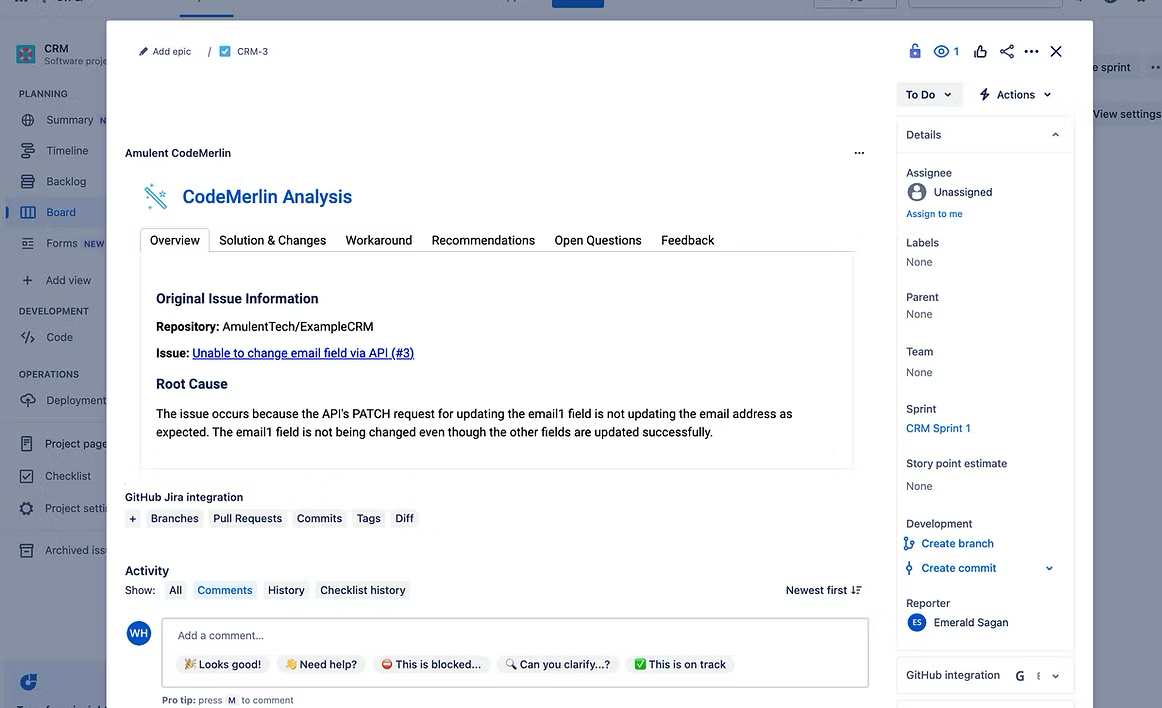Toggle the watch eye icon
Viewport: 1162px width, 708px height.
pos(941,51)
